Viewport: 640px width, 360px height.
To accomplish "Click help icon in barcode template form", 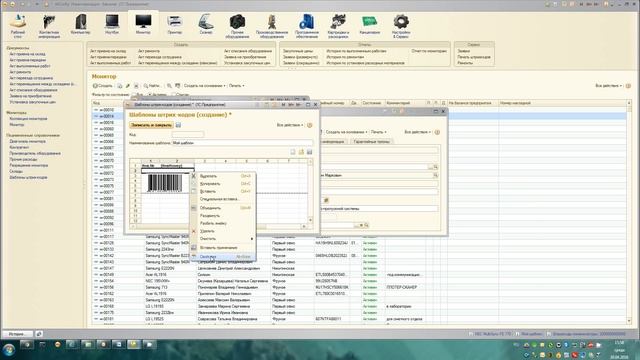I will pyautogui.click(x=309, y=125).
